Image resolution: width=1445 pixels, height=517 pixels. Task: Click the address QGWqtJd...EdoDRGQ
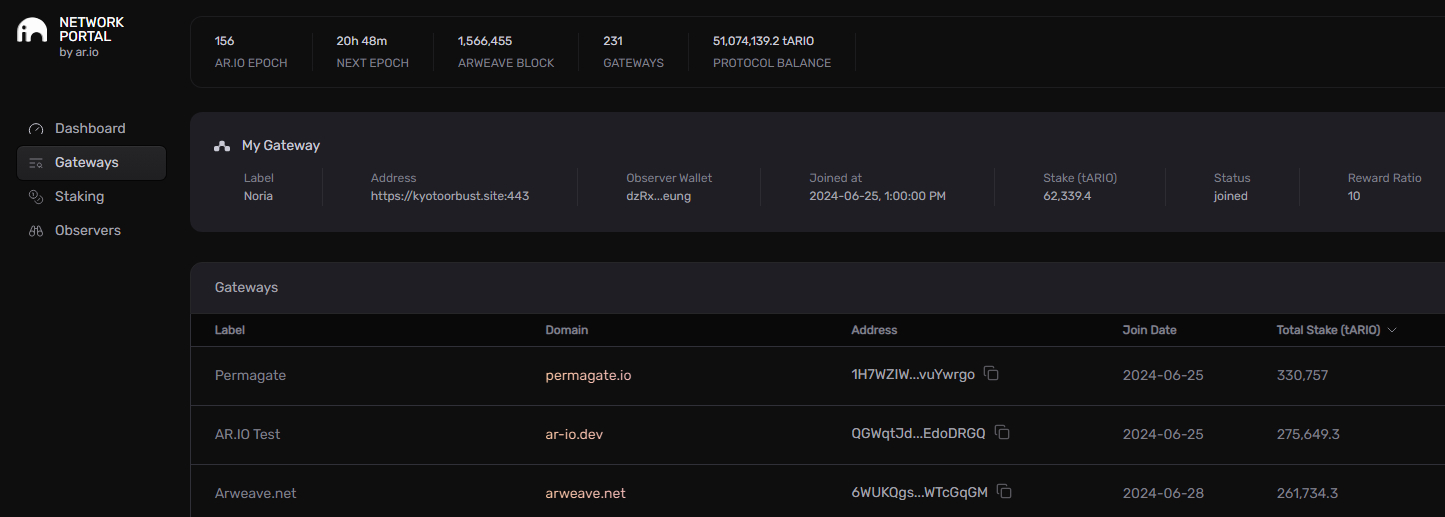click(x=918, y=434)
